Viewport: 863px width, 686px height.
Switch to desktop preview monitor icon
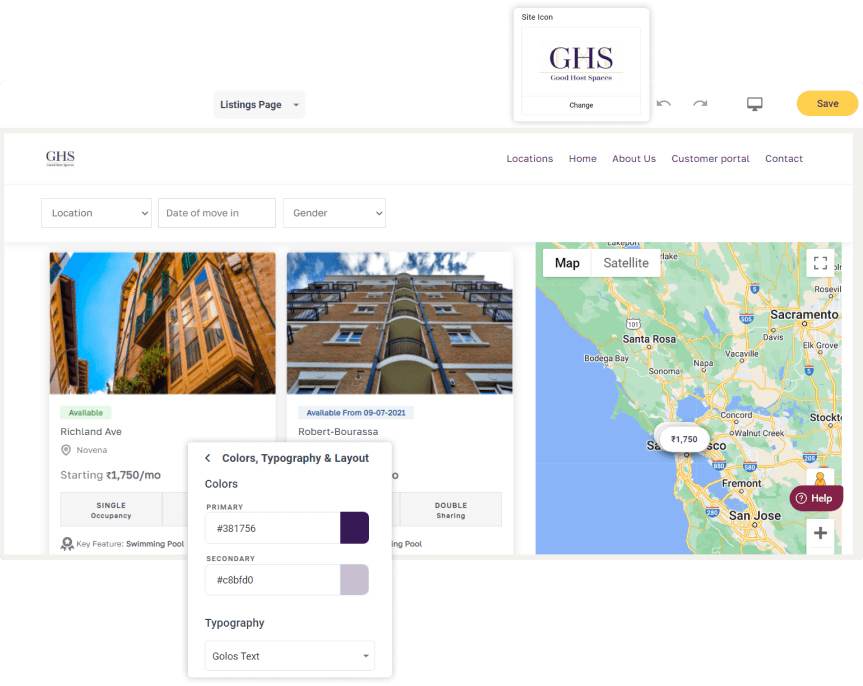click(755, 104)
